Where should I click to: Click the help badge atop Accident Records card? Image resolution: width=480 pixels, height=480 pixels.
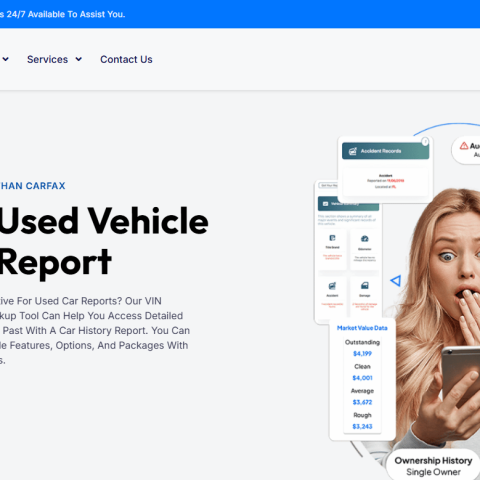[x=425, y=142]
